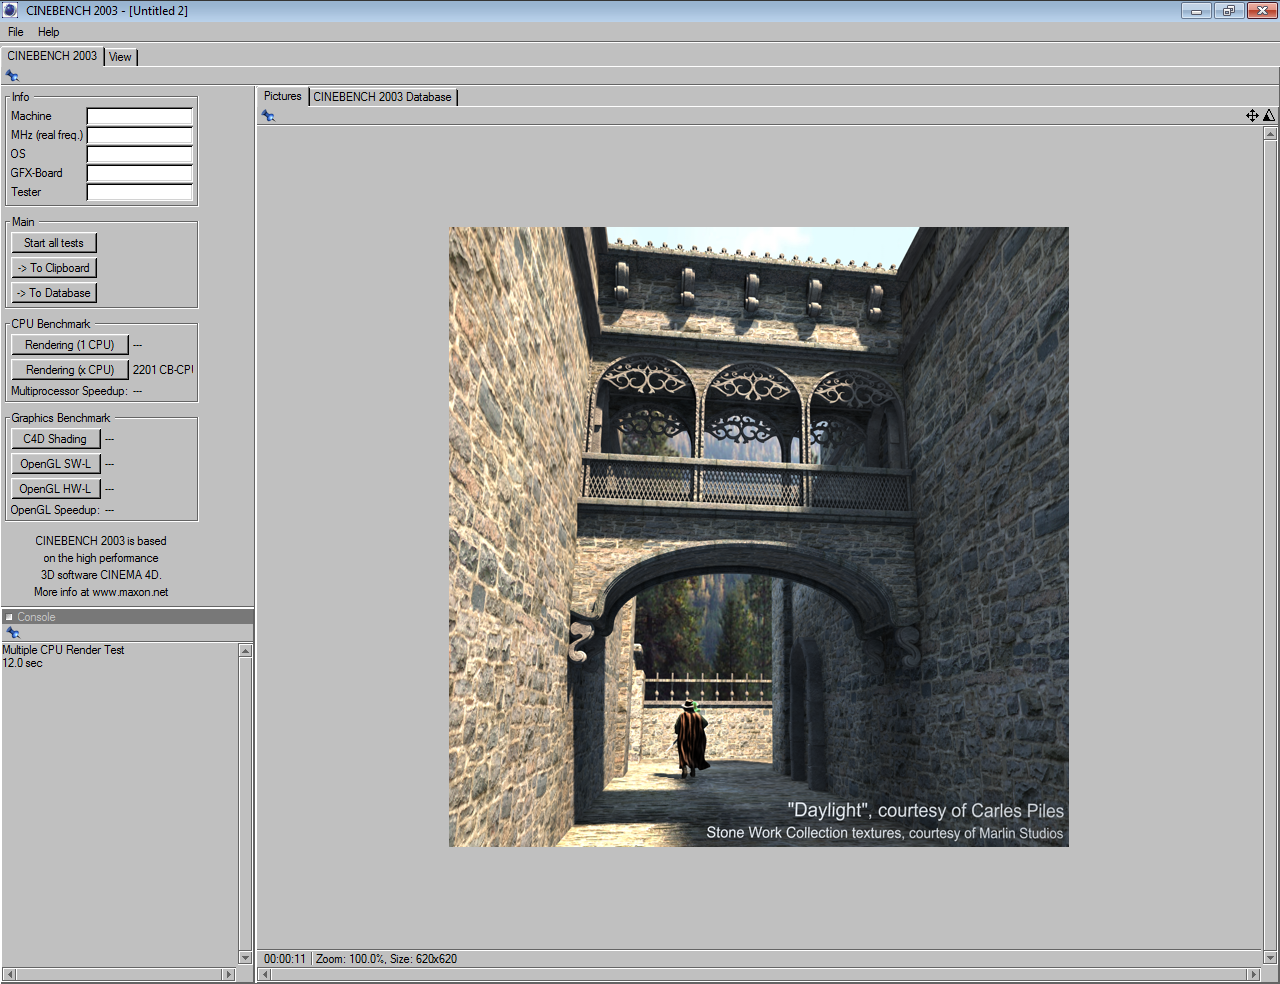This screenshot has height=984, width=1280.
Task: Click the 00:00:11 render time in status bar
Action: click(x=285, y=959)
